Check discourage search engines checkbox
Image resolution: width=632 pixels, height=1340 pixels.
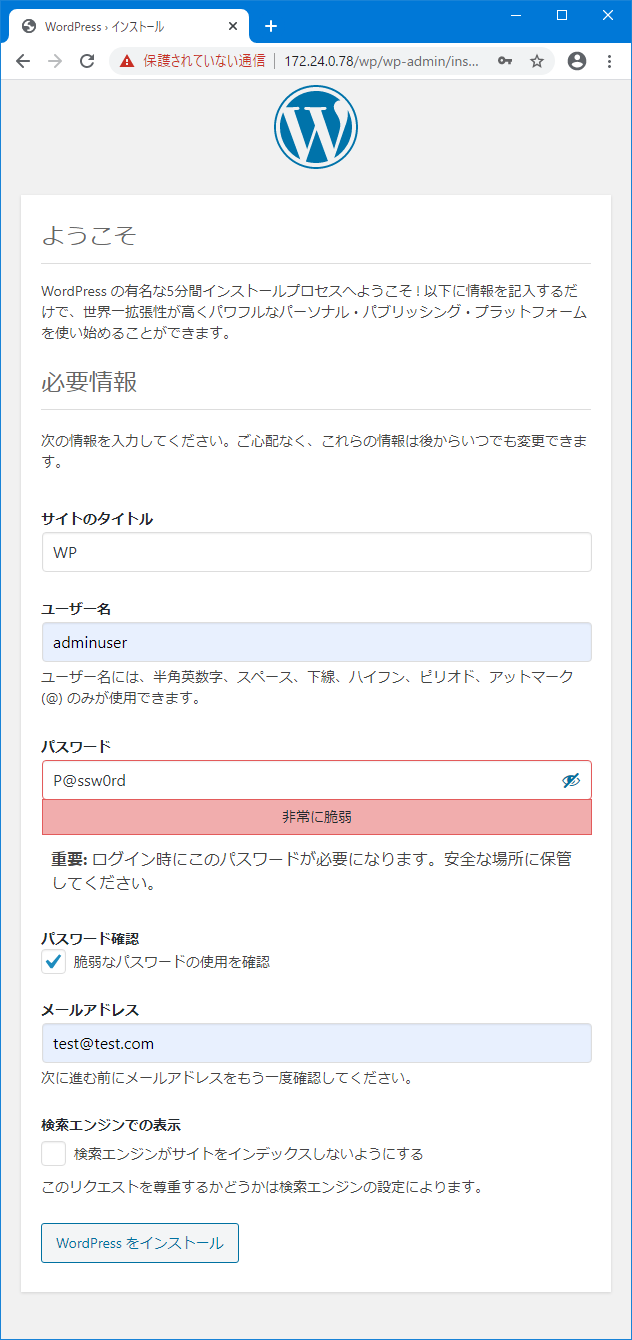(x=53, y=1154)
